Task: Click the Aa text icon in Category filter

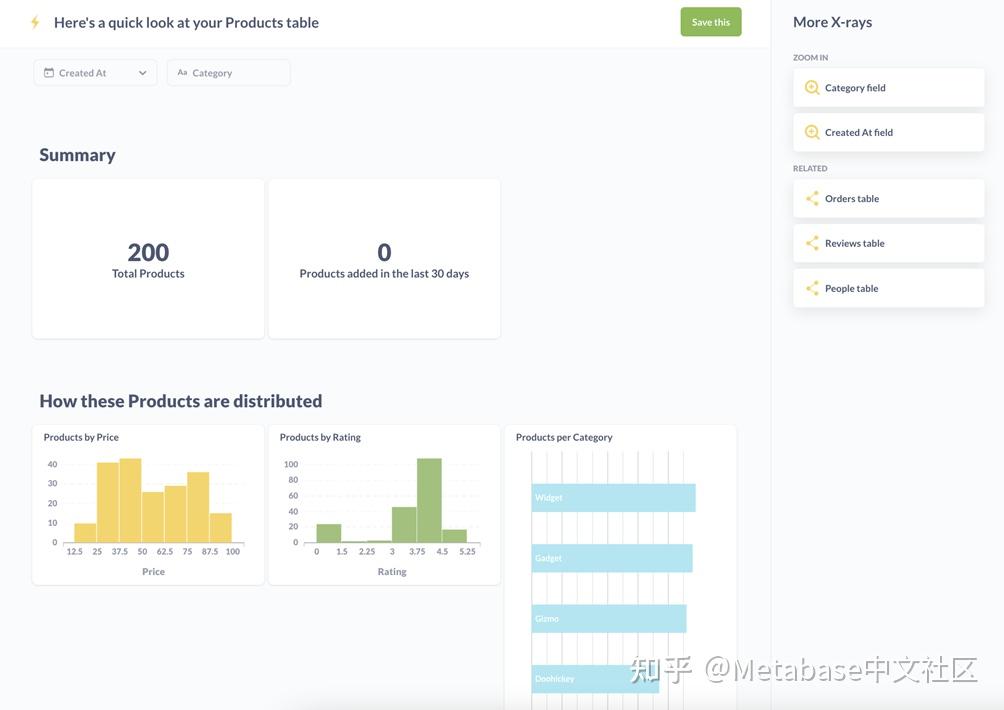Action: pyautogui.click(x=182, y=73)
